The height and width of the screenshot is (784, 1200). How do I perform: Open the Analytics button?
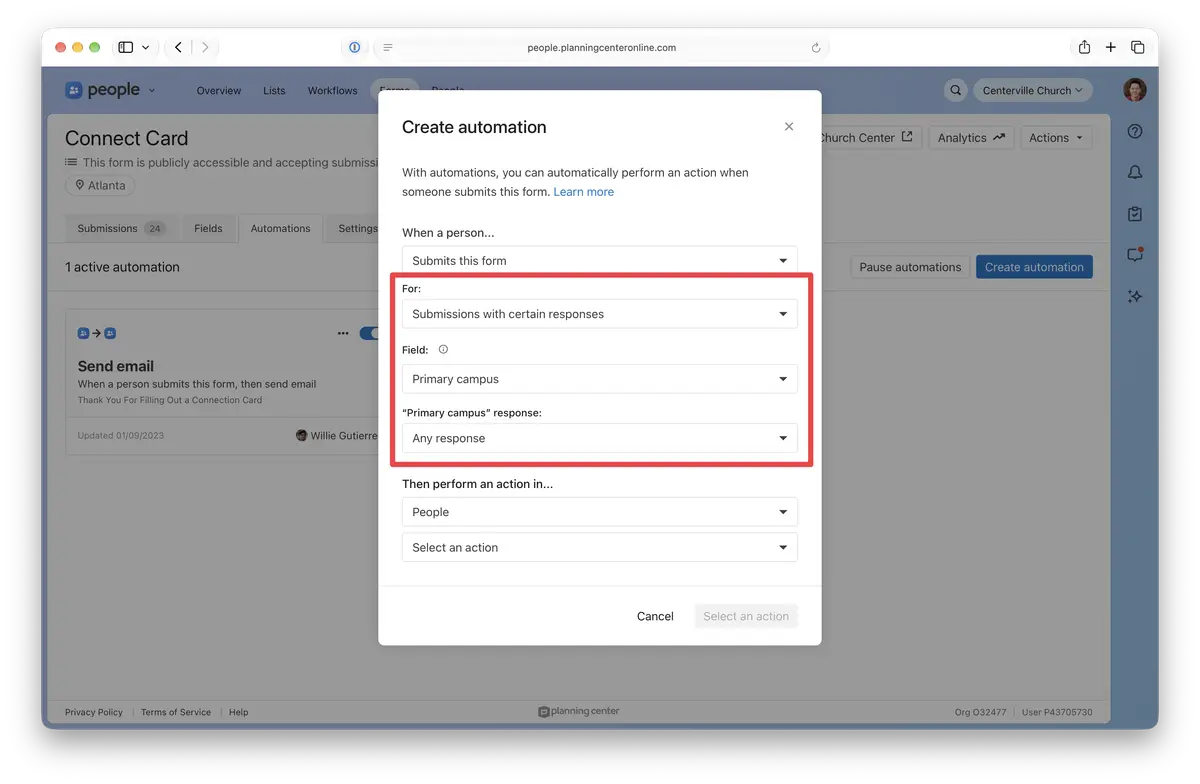(971, 138)
